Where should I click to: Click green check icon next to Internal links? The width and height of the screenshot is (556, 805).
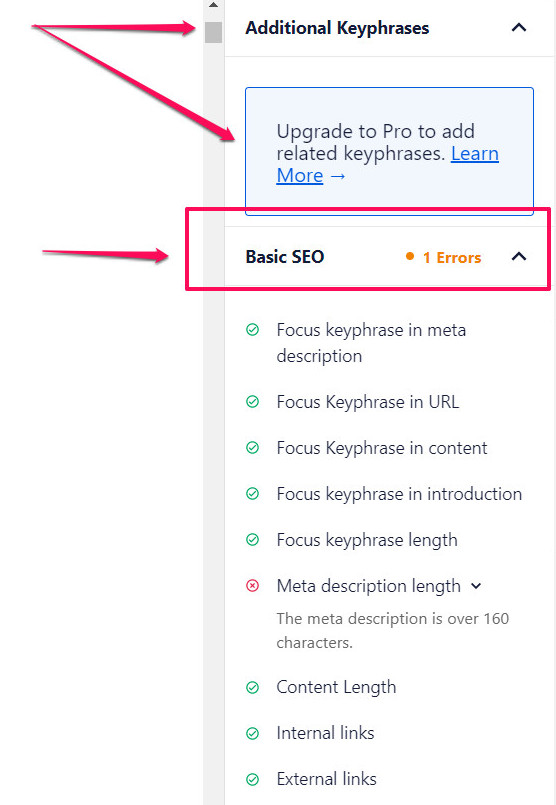point(252,733)
